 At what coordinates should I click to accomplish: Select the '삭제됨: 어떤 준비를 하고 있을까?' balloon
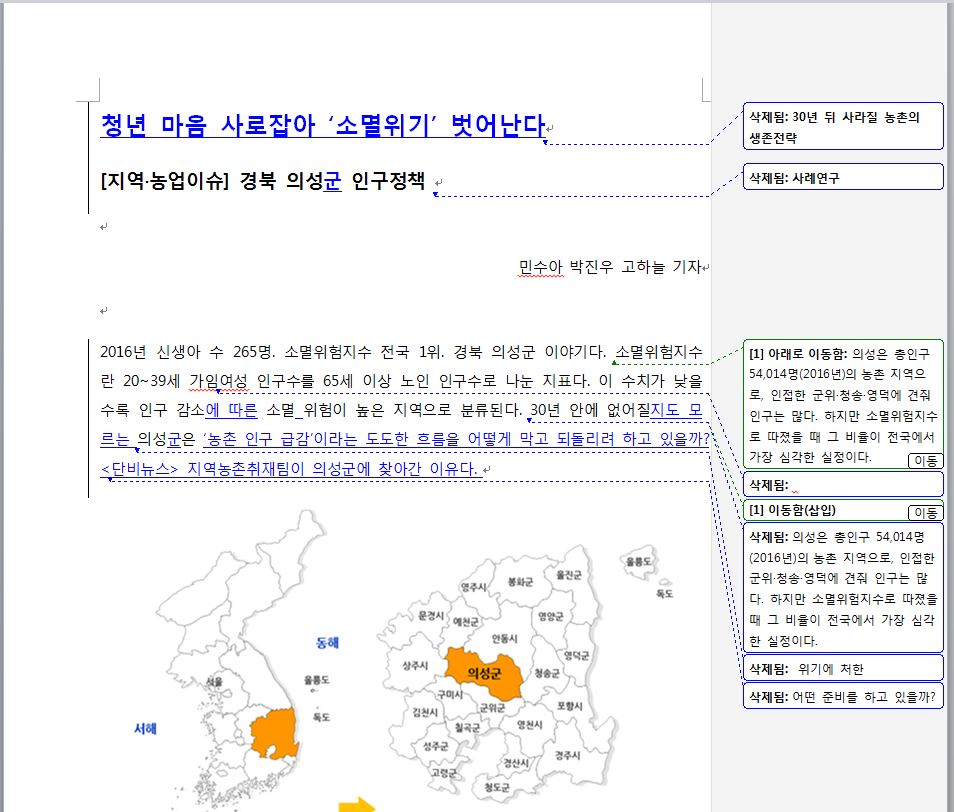tap(842, 697)
